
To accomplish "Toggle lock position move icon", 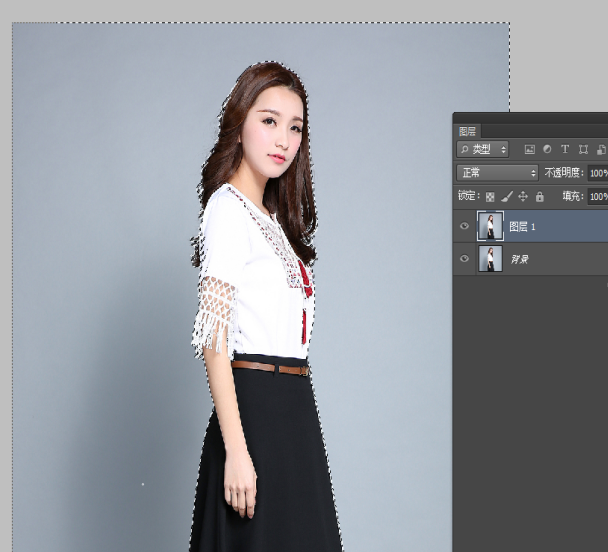I will pos(523,197).
